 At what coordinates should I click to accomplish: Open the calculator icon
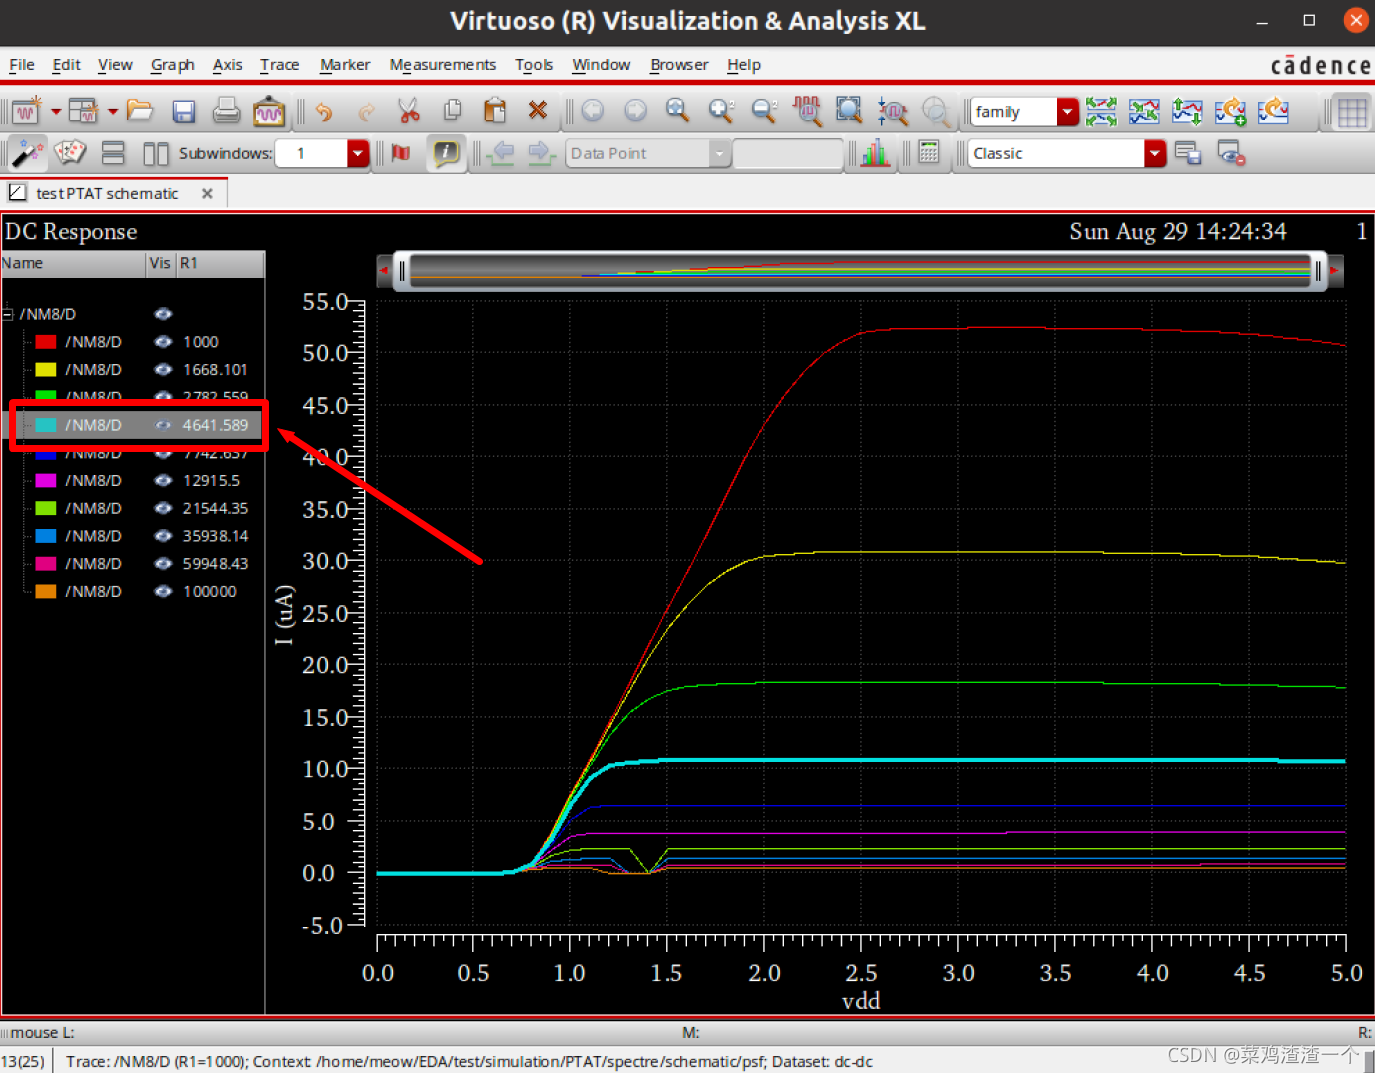pos(929,153)
